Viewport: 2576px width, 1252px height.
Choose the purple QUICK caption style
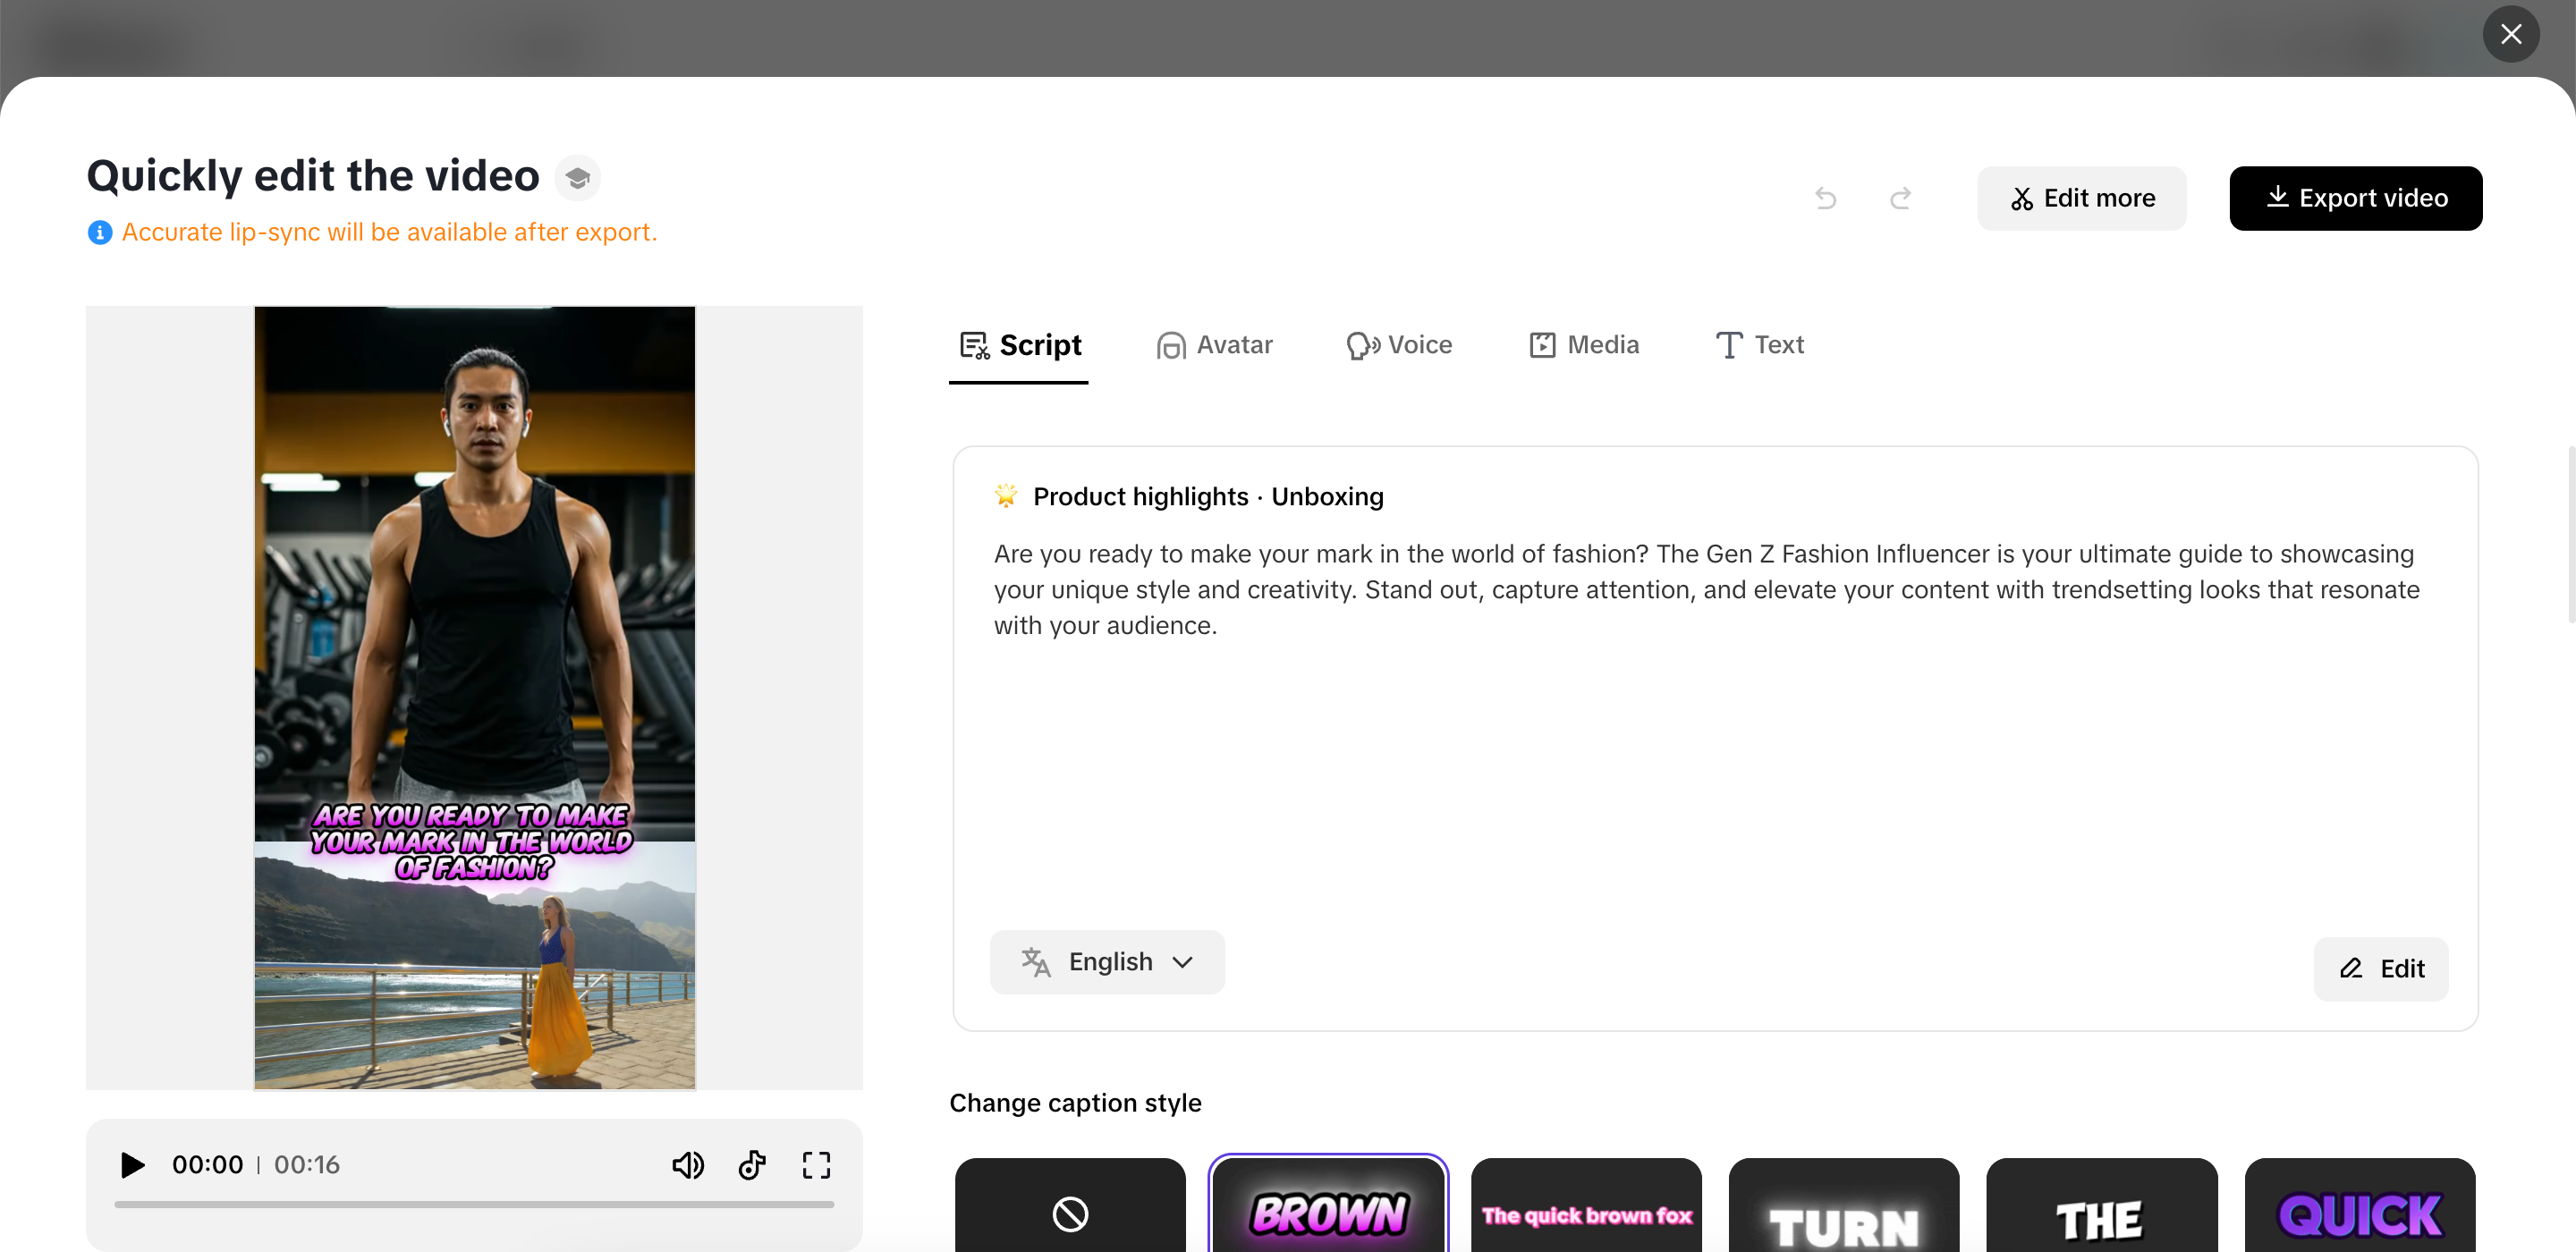point(2359,1212)
